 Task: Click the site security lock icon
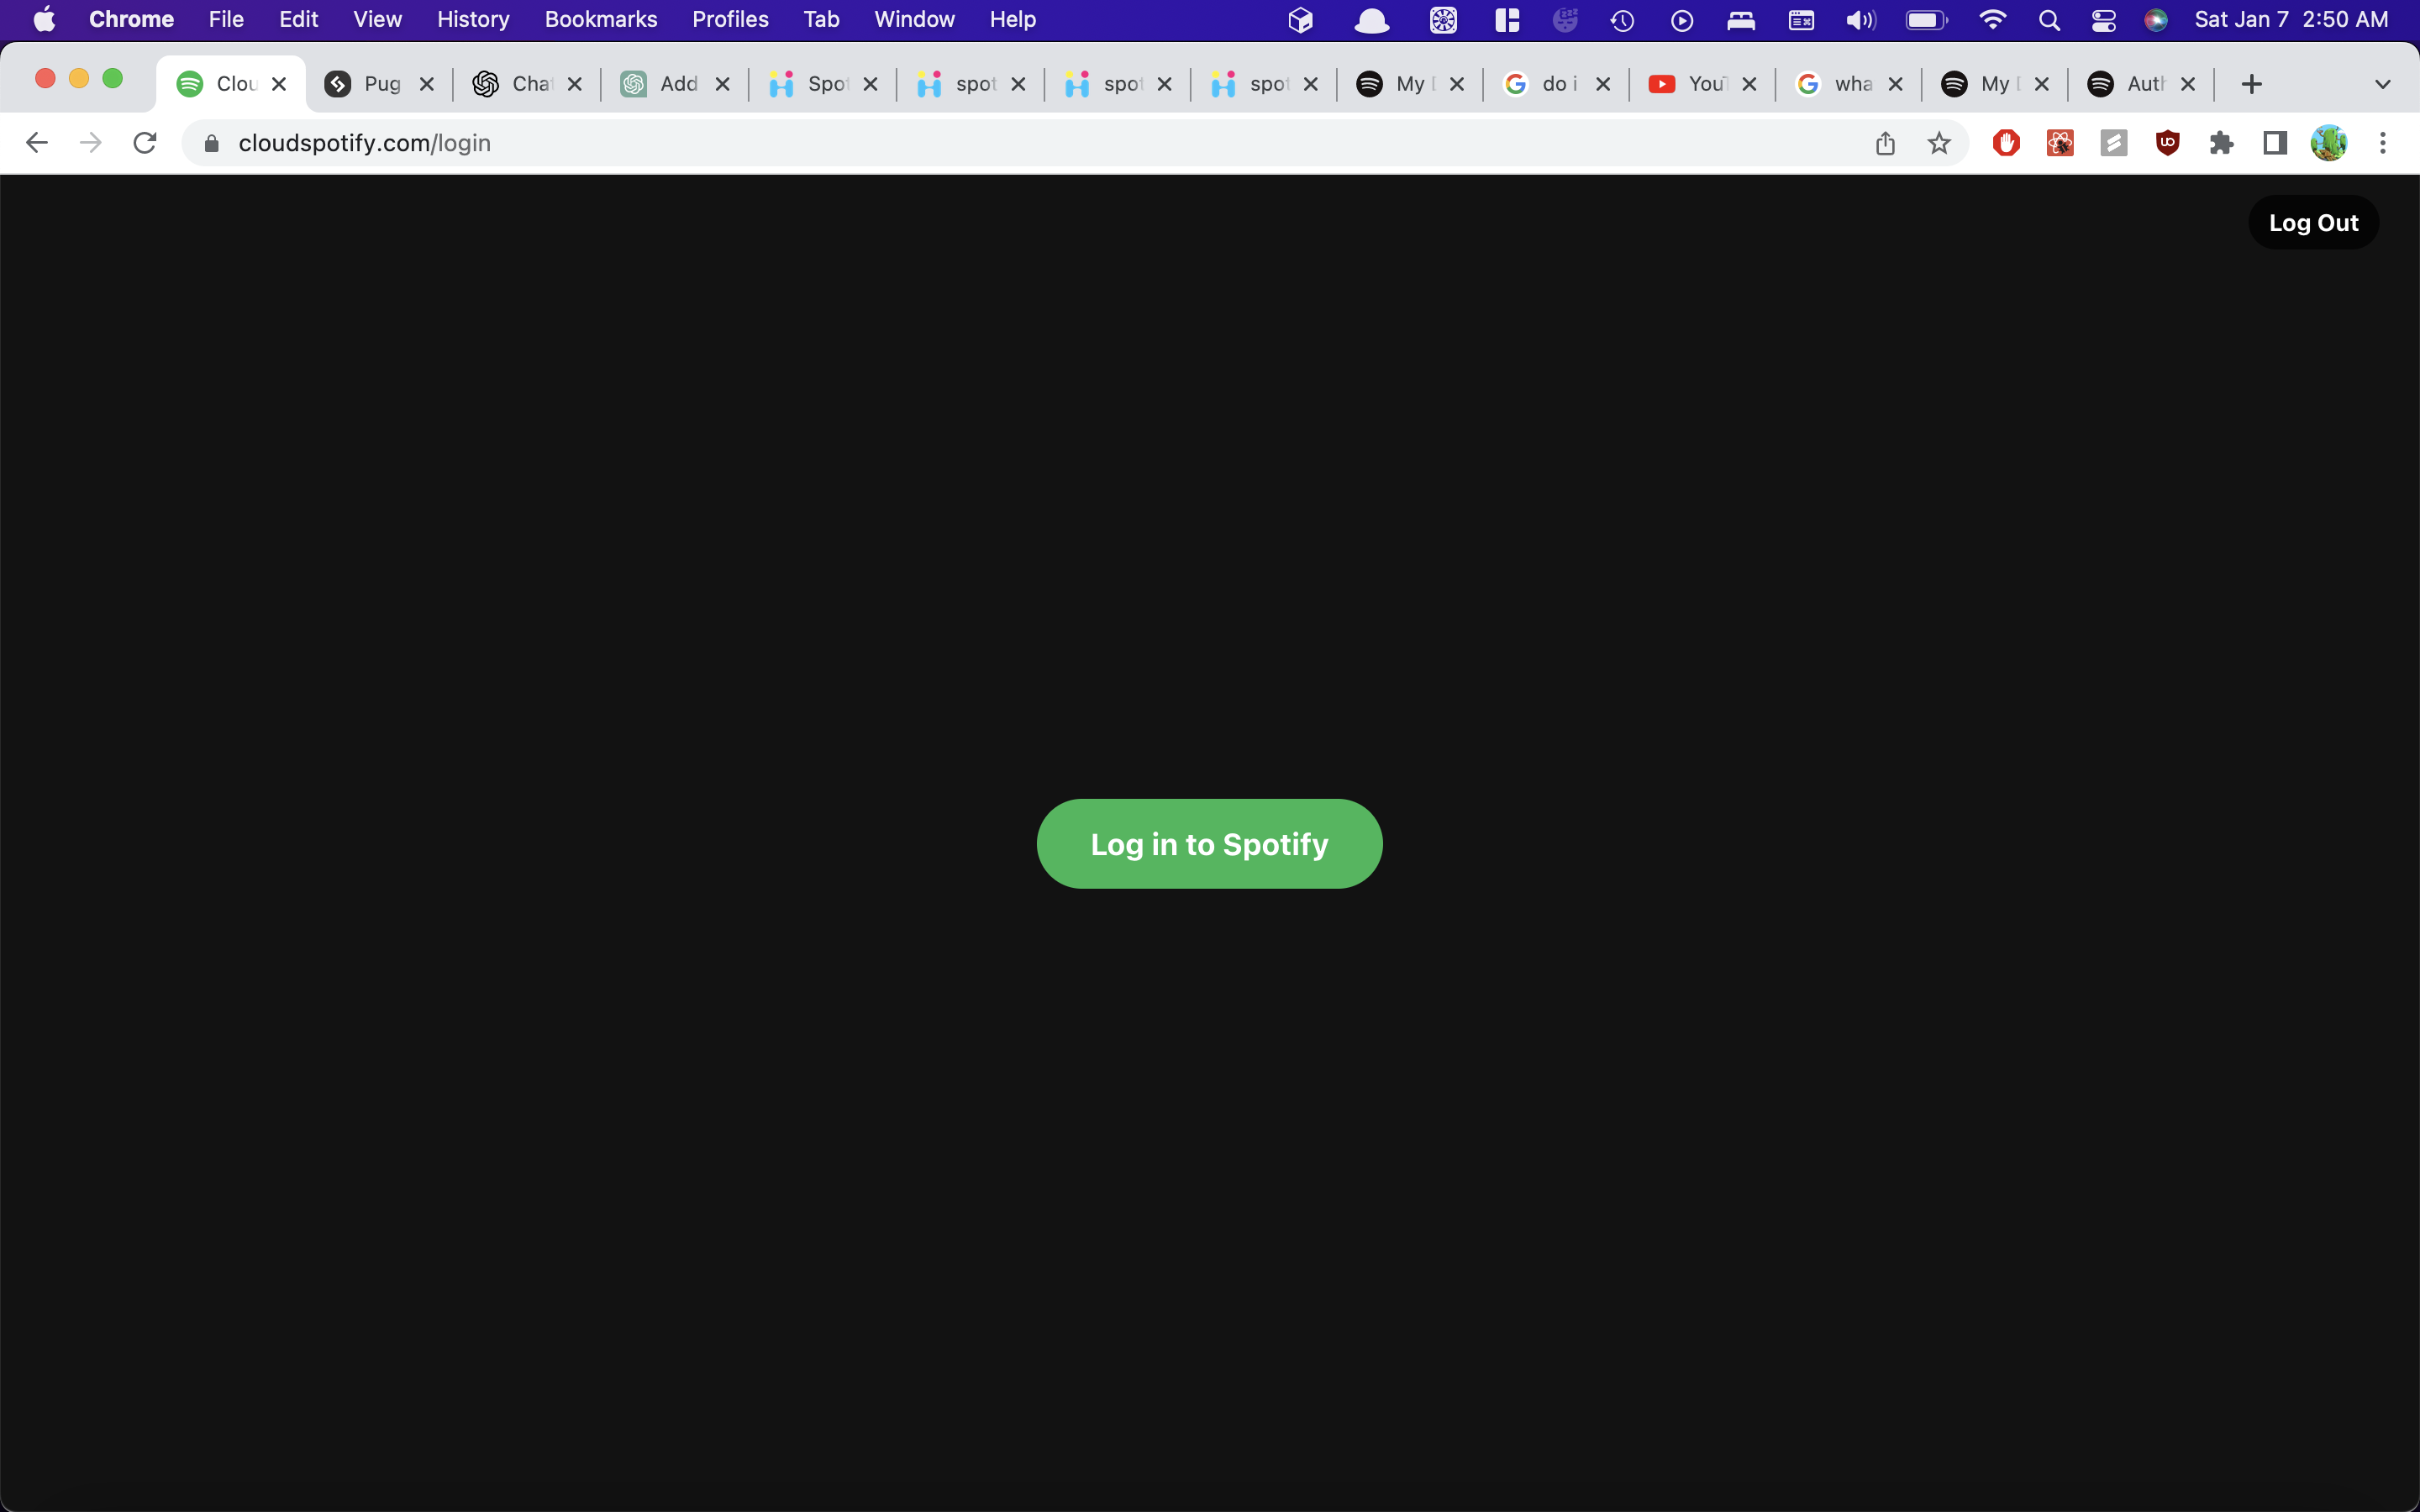[211, 143]
